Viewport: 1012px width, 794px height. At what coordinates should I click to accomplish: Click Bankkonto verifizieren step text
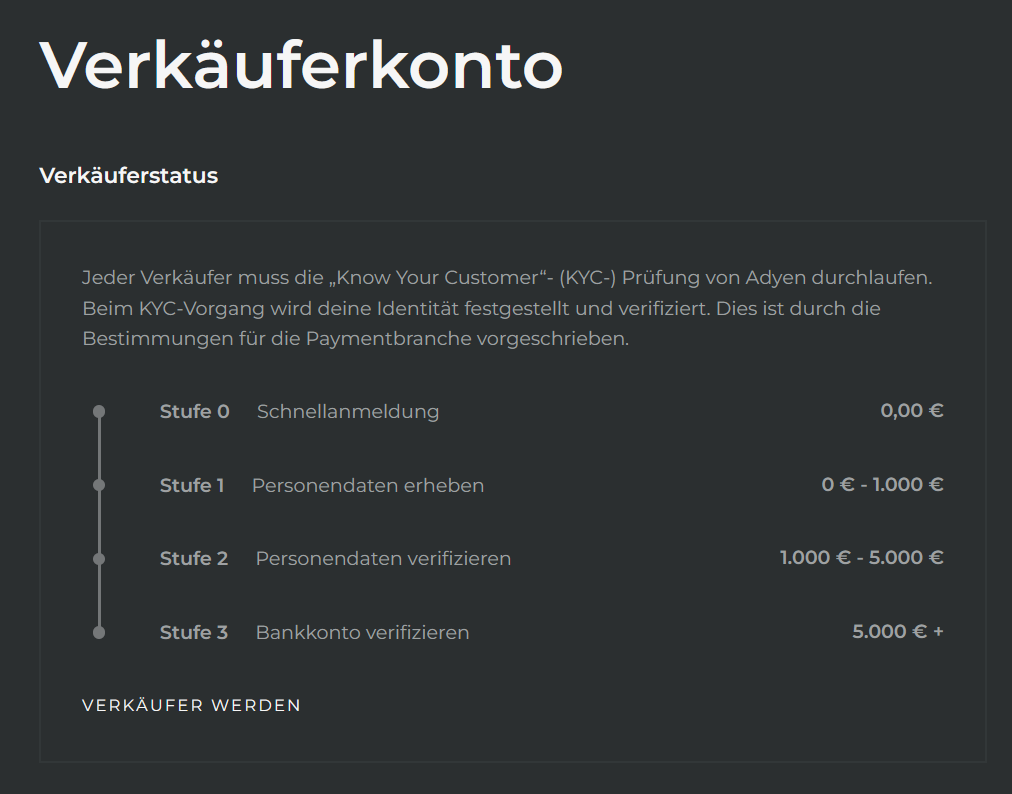tap(362, 632)
